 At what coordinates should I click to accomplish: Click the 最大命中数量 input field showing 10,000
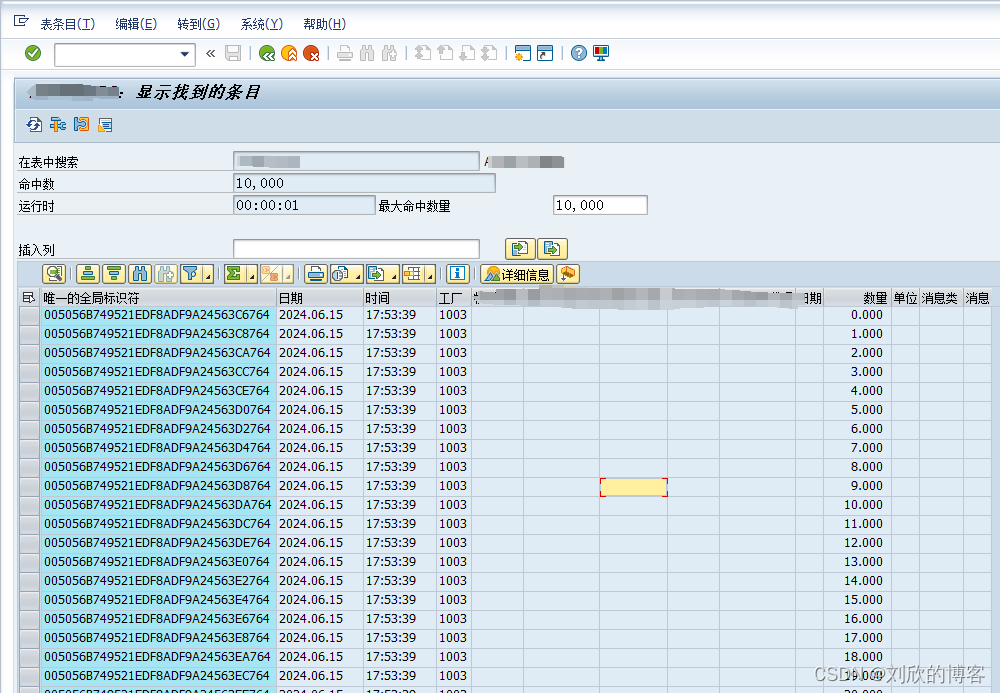[599, 204]
